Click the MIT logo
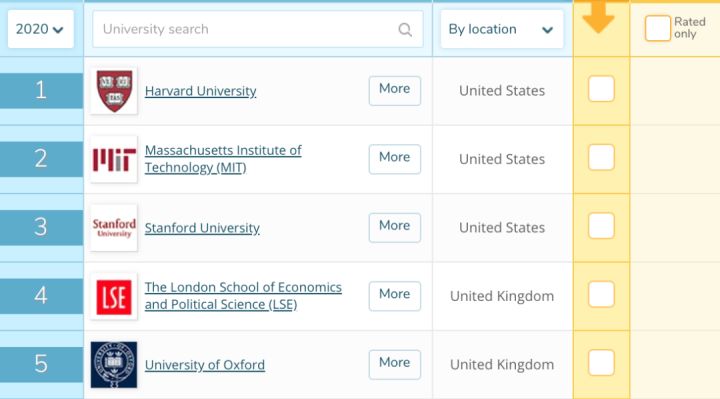The width and height of the screenshot is (720, 399). click(114, 159)
